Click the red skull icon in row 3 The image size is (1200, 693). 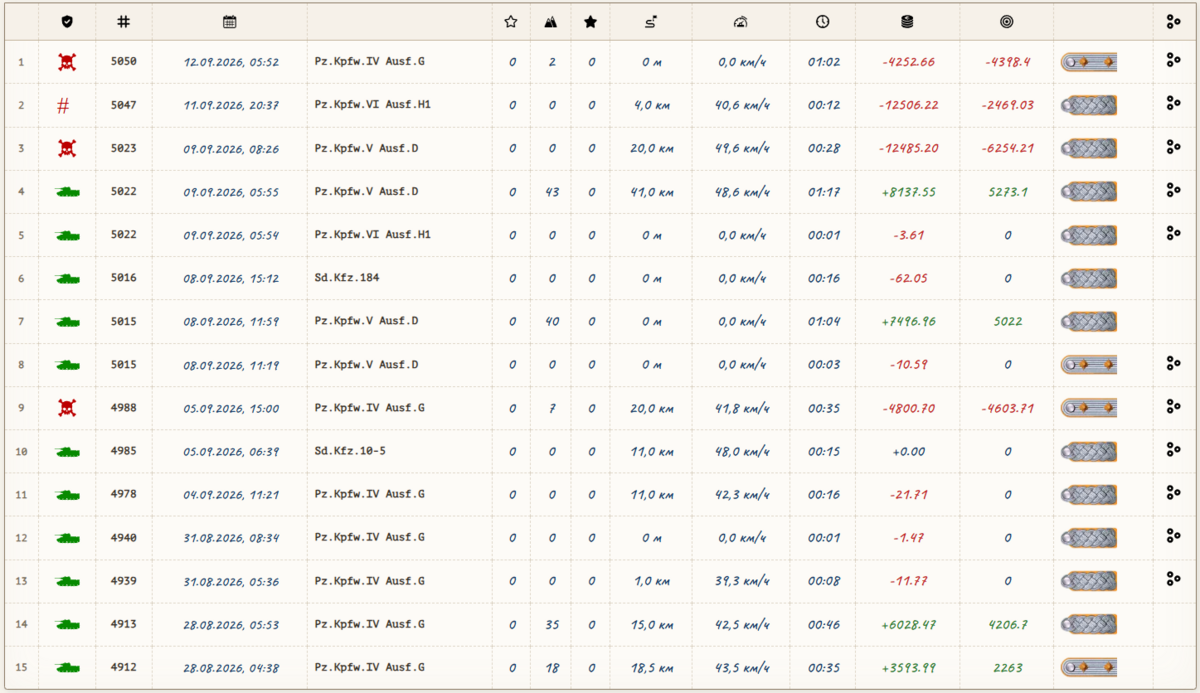point(67,148)
